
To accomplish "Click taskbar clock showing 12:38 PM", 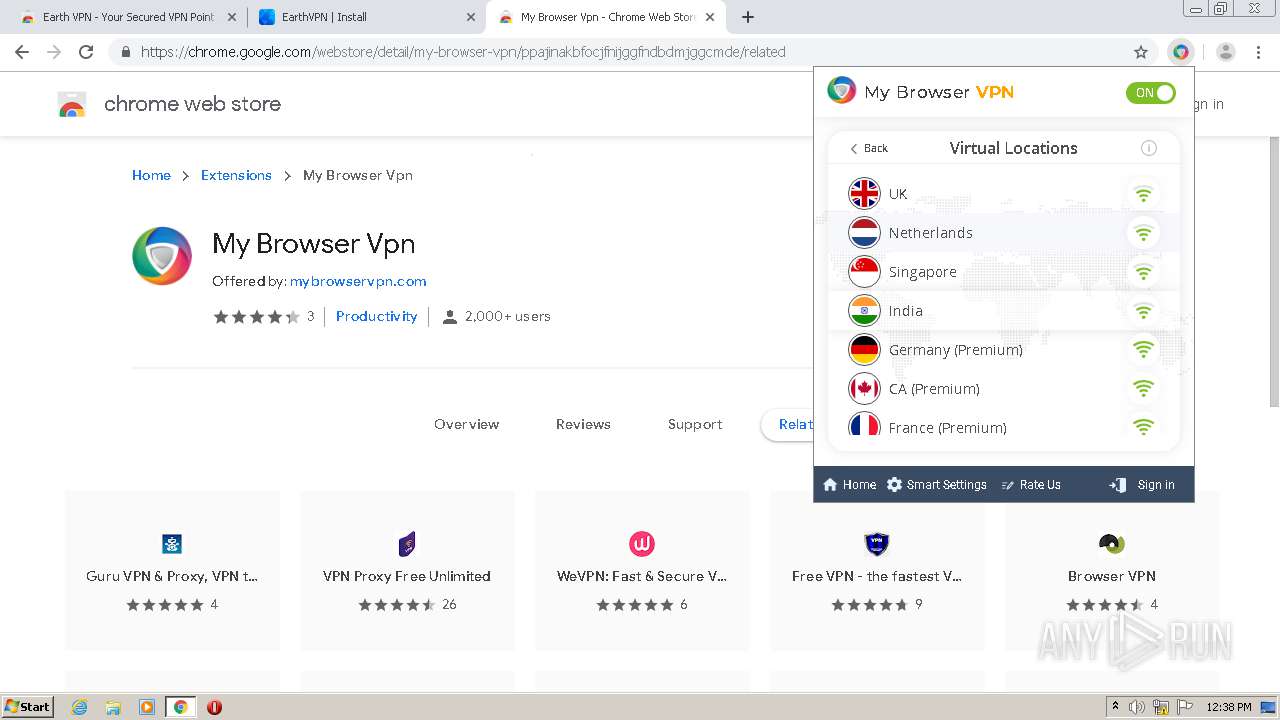I will 1228,707.
